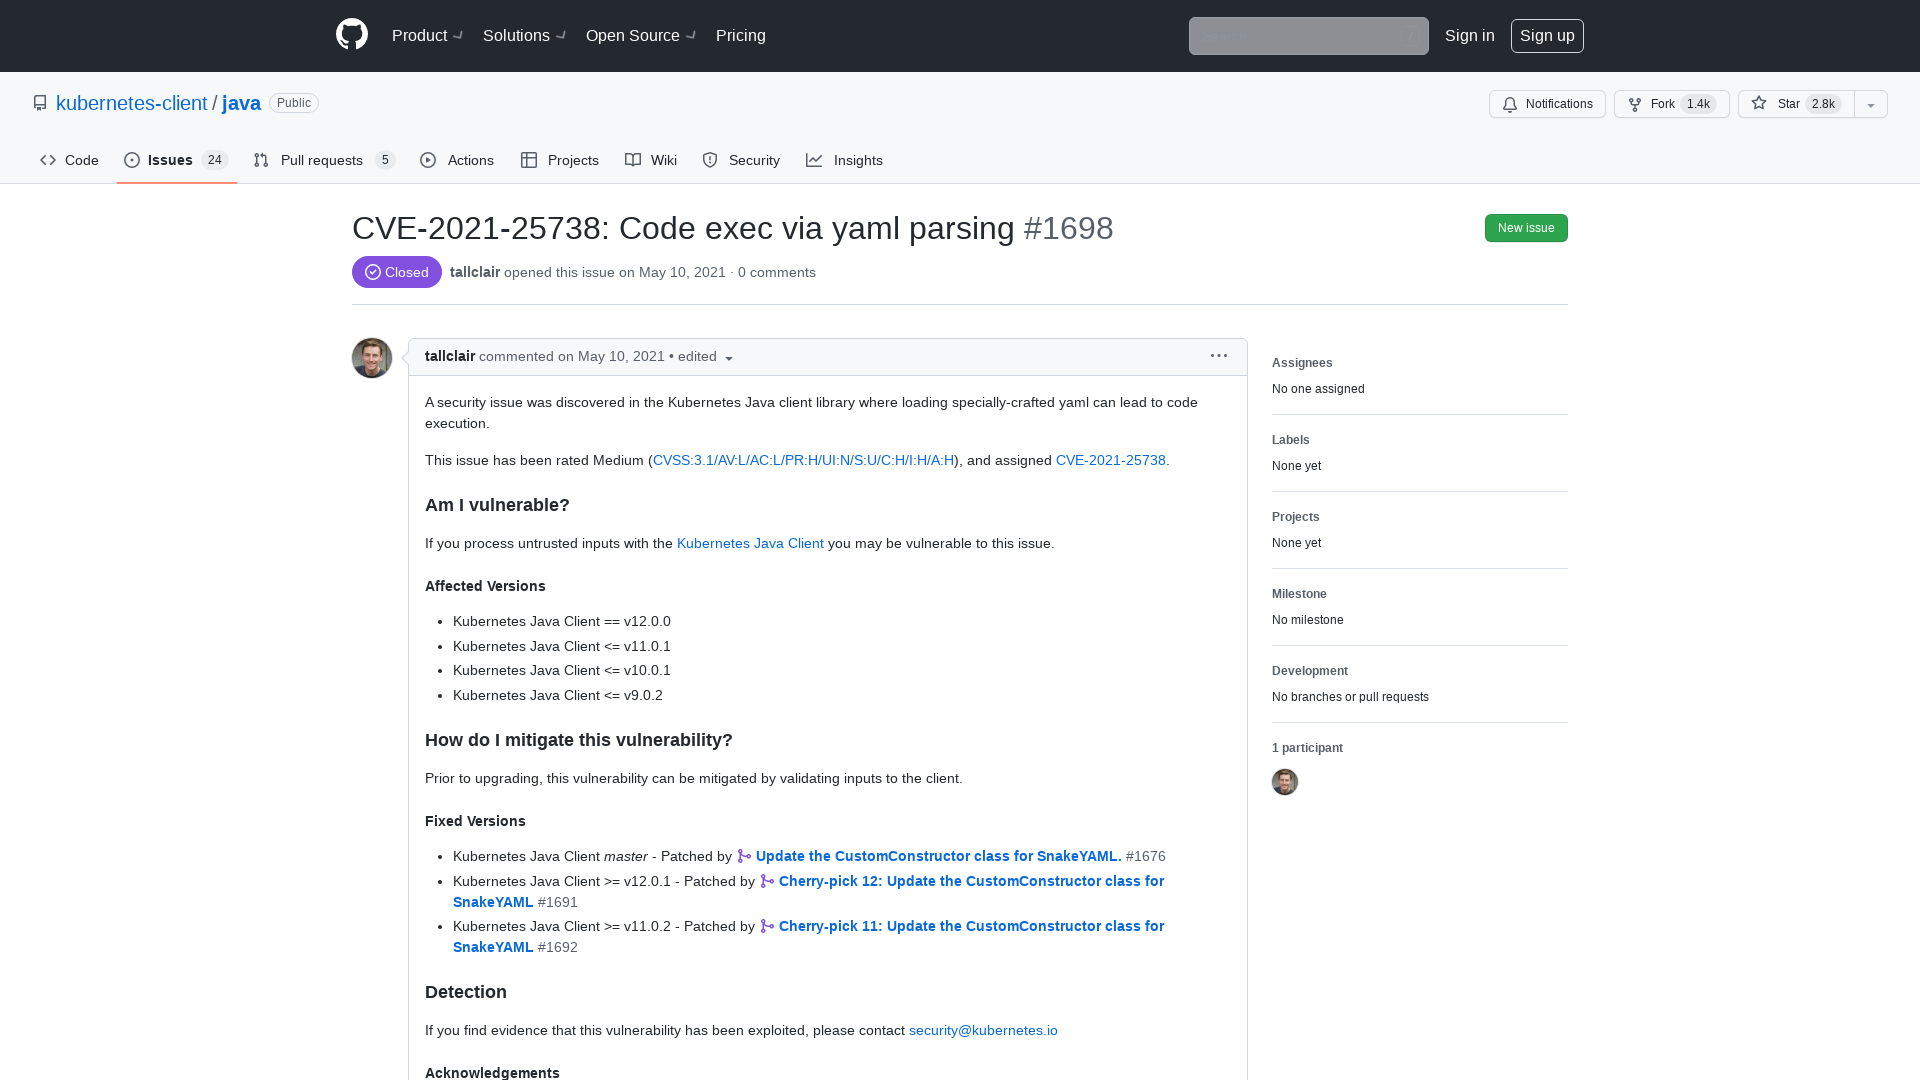The width and height of the screenshot is (1920, 1080).
Task: Expand the Product menu
Action: click(x=427, y=36)
